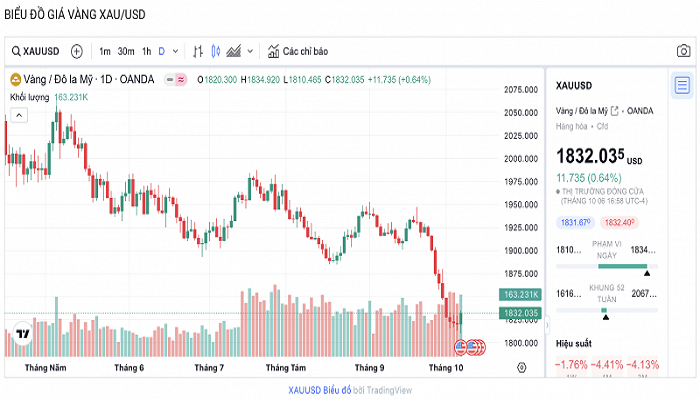Viewport: 700px width, 400px height.
Task: Open the Fibonacci drawing tool icon
Action: pos(198,51)
